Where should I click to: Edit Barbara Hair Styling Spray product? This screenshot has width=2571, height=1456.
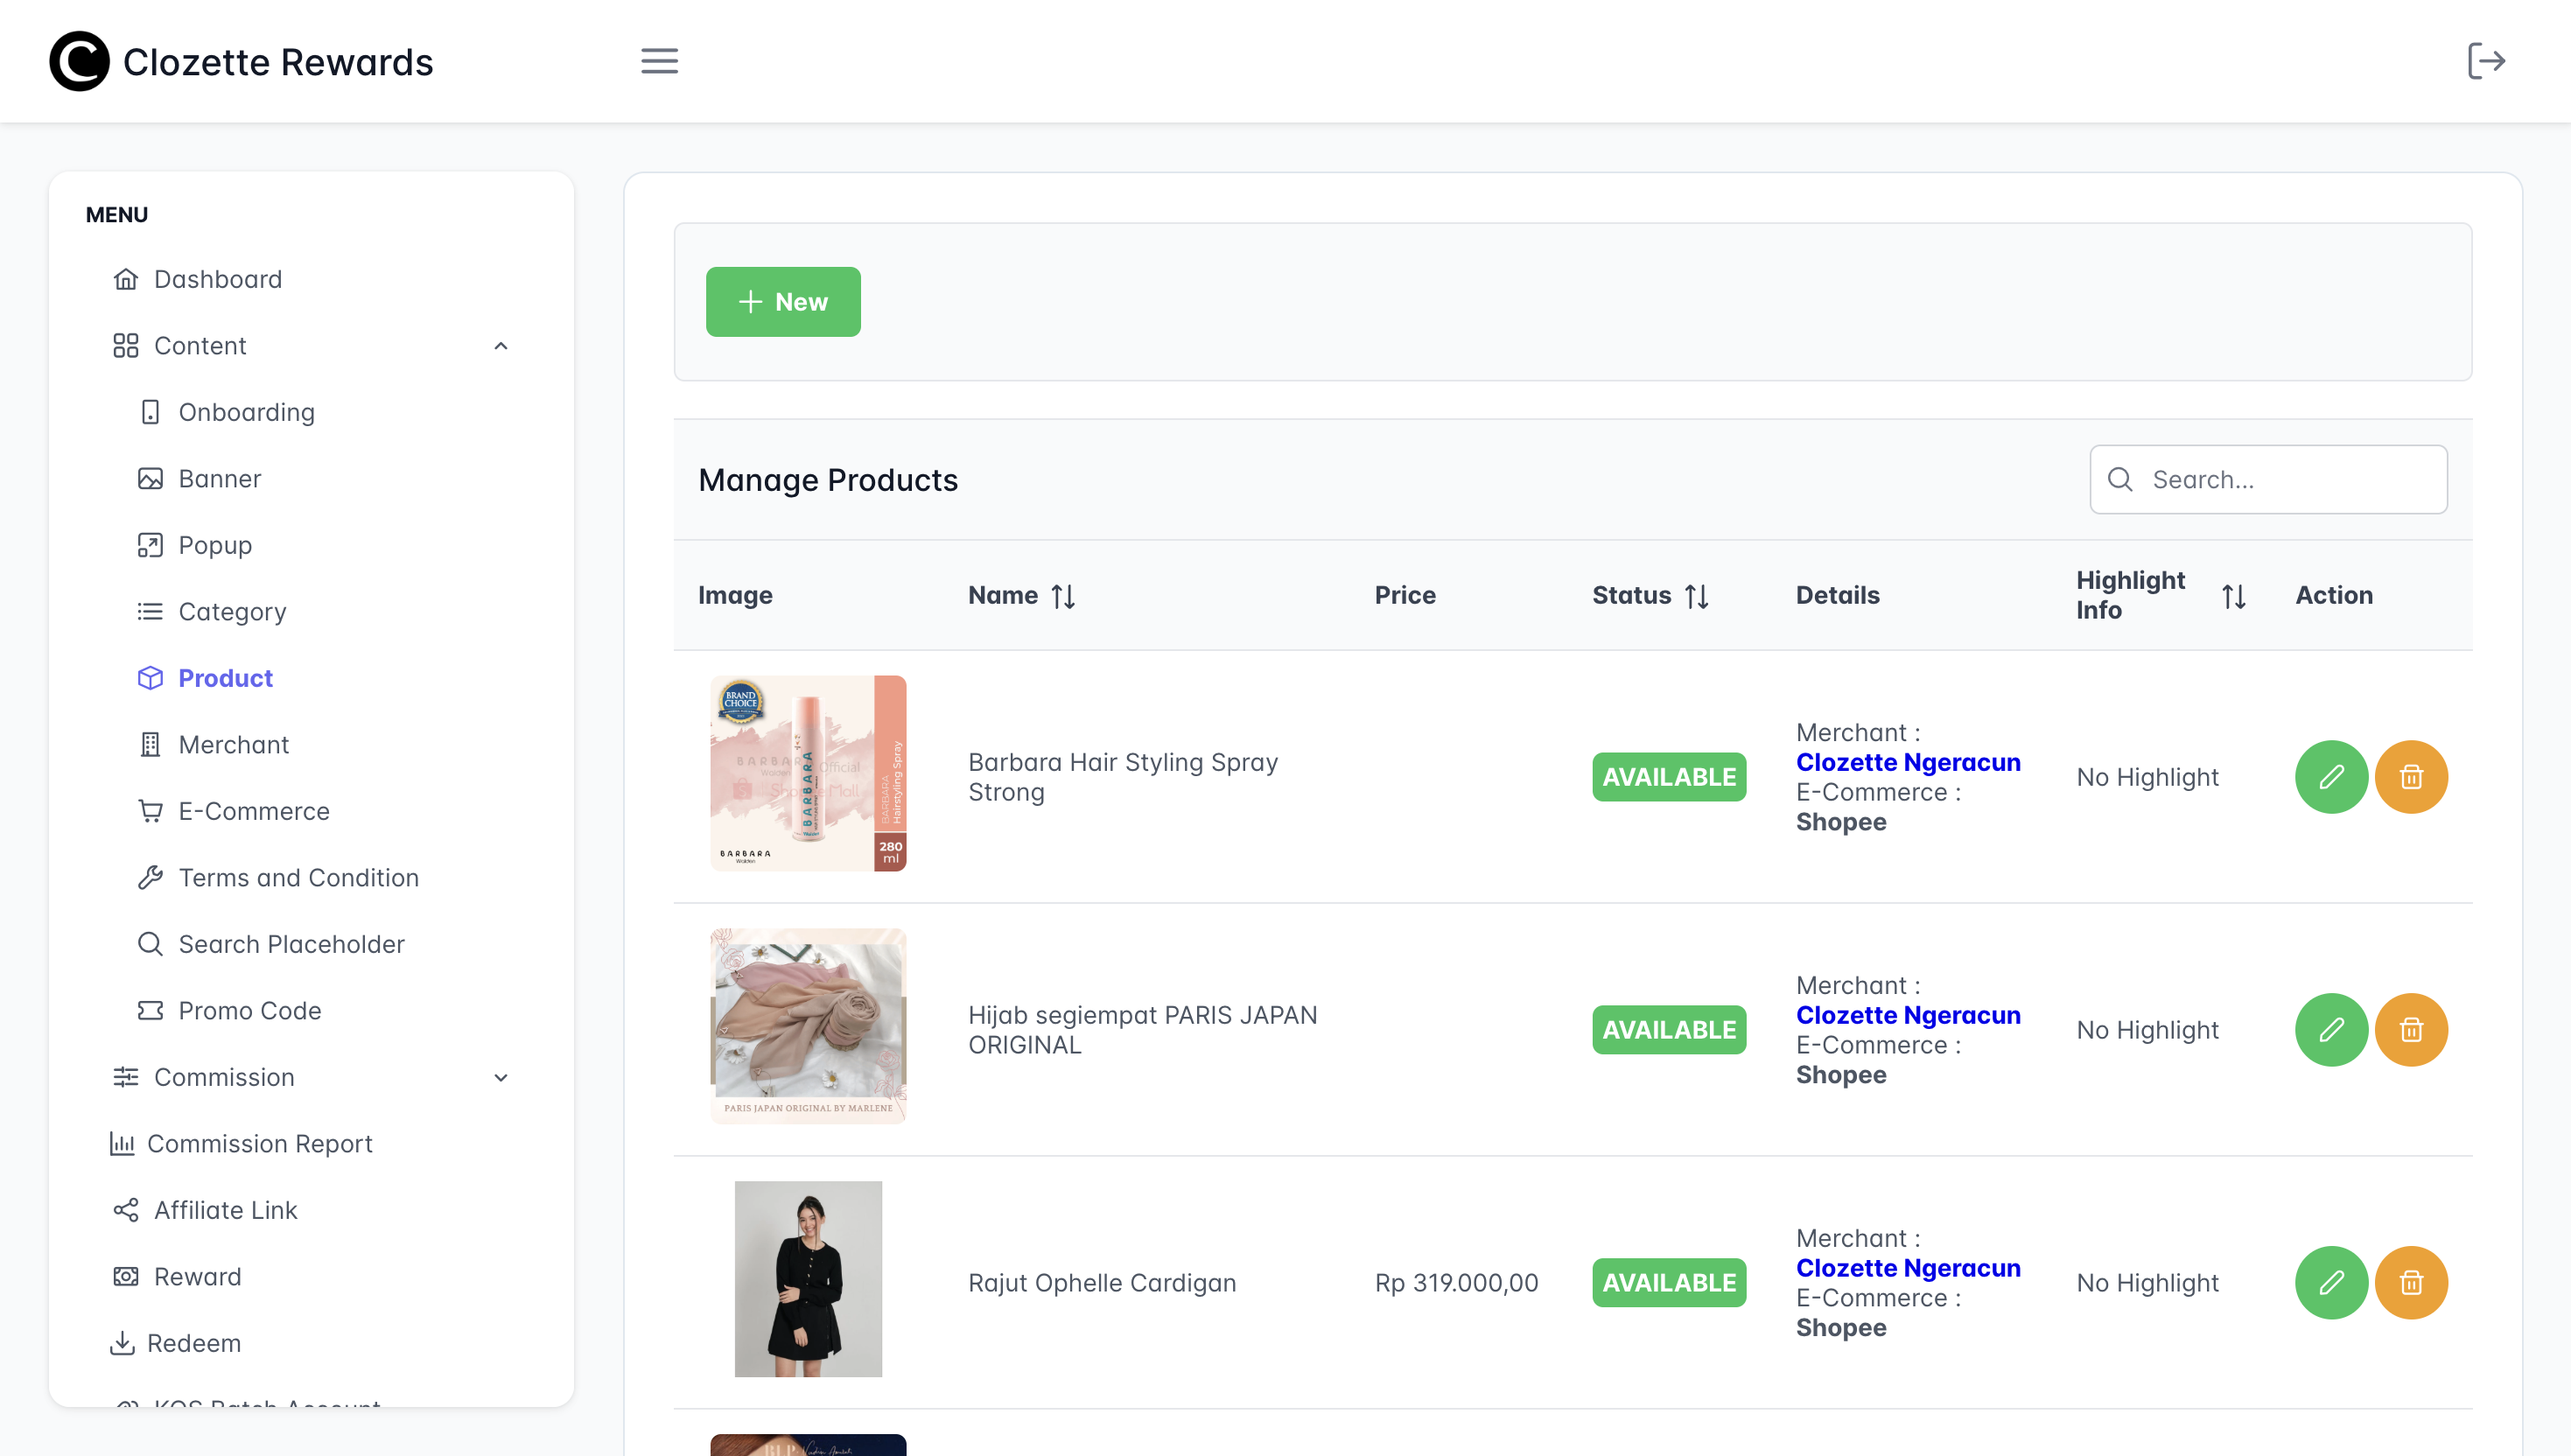pyautogui.click(x=2330, y=777)
